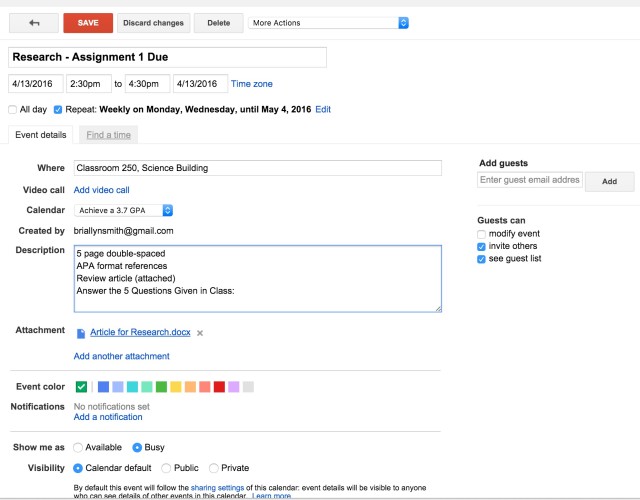The height and width of the screenshot is (500, 640).
Task: Open the Add a notification link
Action: pos(108,417)
